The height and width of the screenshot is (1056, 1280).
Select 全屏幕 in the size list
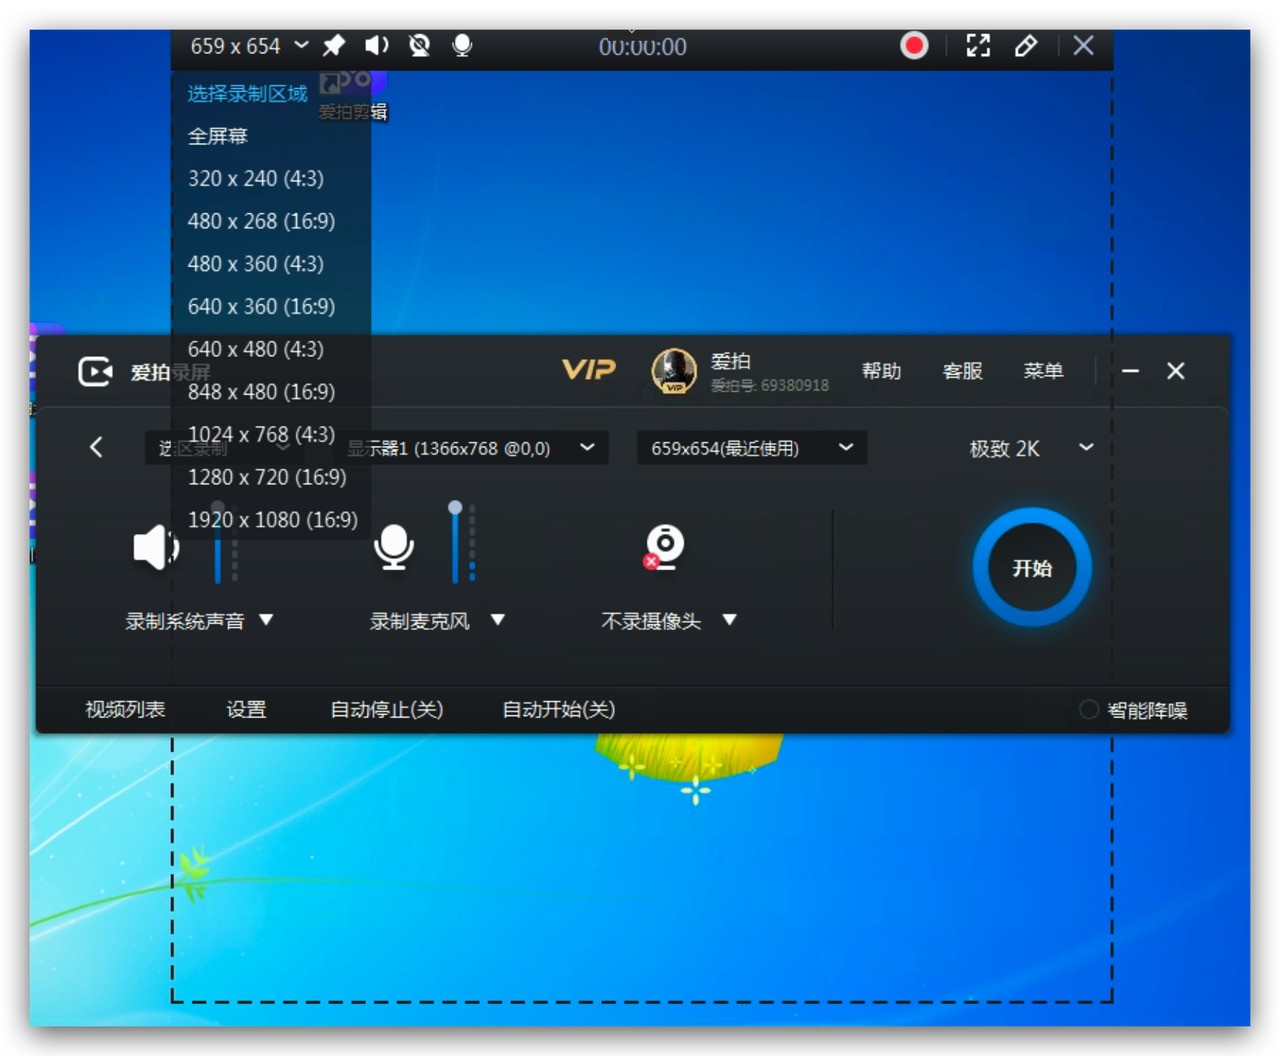[218, 136]
